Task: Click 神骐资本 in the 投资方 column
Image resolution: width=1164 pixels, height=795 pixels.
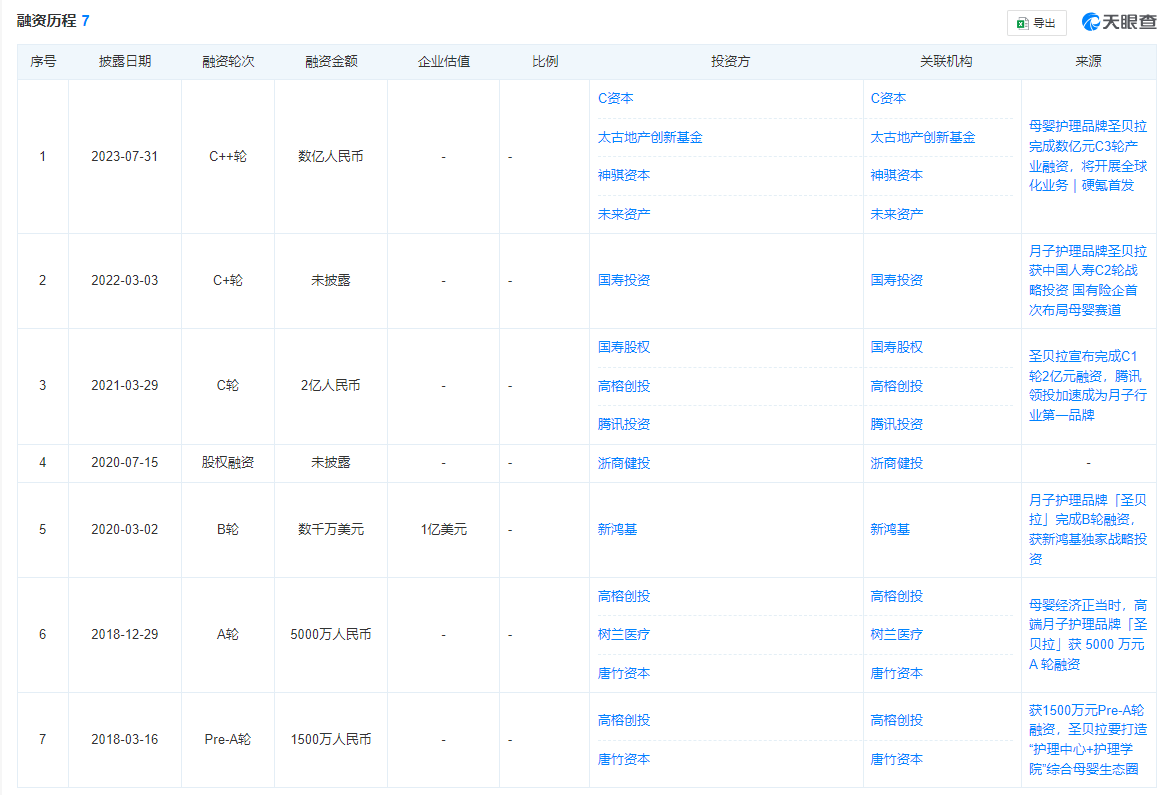Action: tap(623, 175)
